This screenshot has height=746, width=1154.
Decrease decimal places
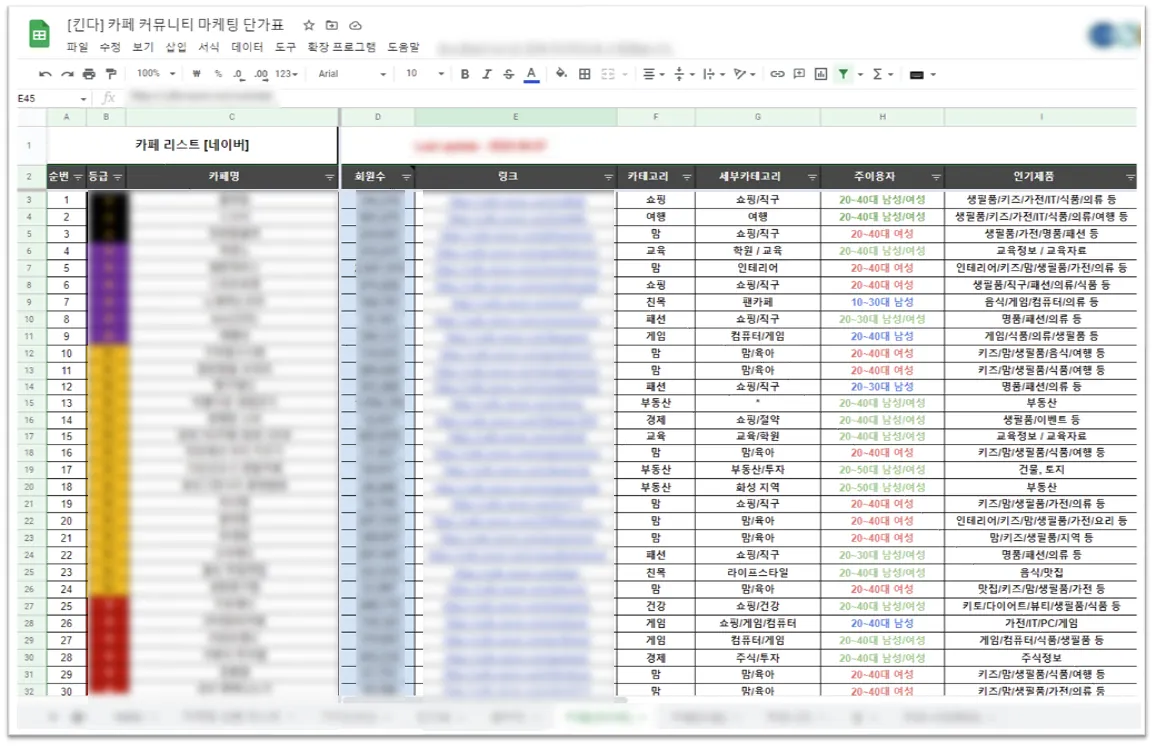pyautogui.click(x=238, y=74)
